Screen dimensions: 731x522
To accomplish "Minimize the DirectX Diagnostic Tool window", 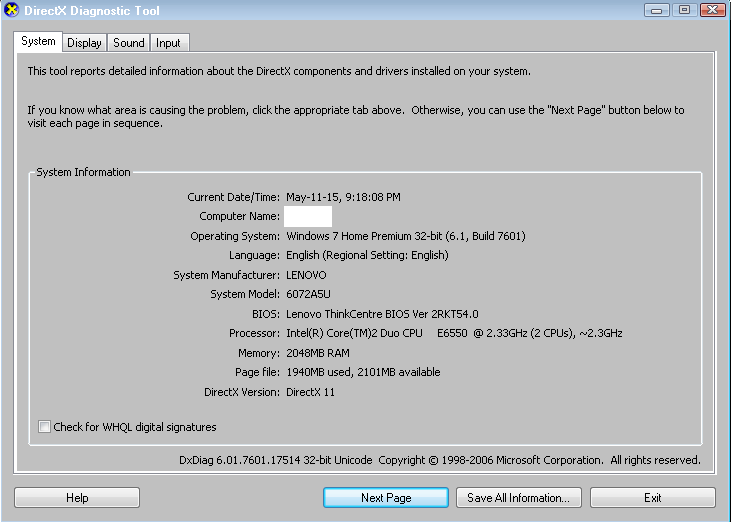I will coord(656,10).
